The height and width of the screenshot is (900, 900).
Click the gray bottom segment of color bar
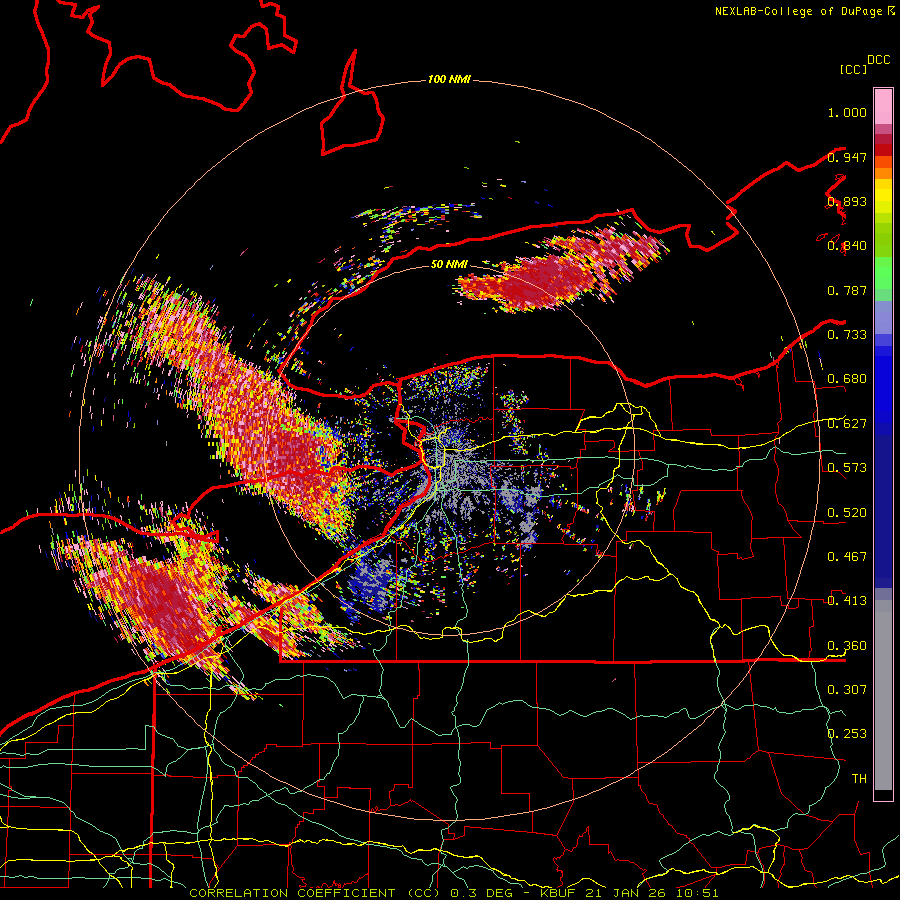pos(883,695)
